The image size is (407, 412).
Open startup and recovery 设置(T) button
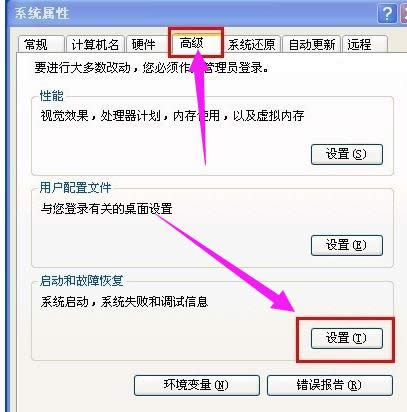tap(347, 338)
